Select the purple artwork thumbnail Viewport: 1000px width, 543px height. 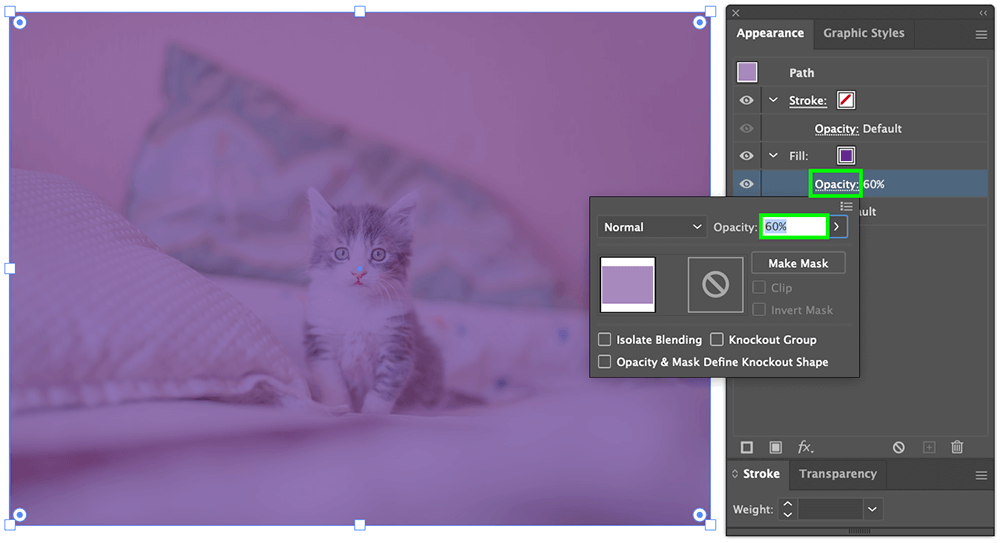[x=628, y=285]
